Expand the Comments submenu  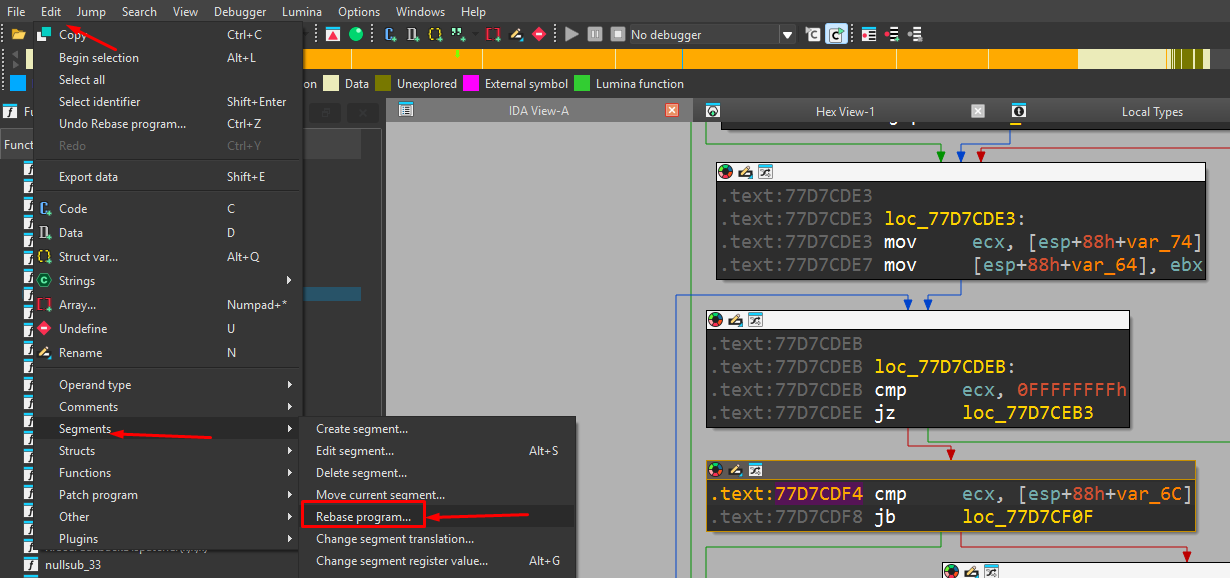pyautogui.click(x=168, y=407)
